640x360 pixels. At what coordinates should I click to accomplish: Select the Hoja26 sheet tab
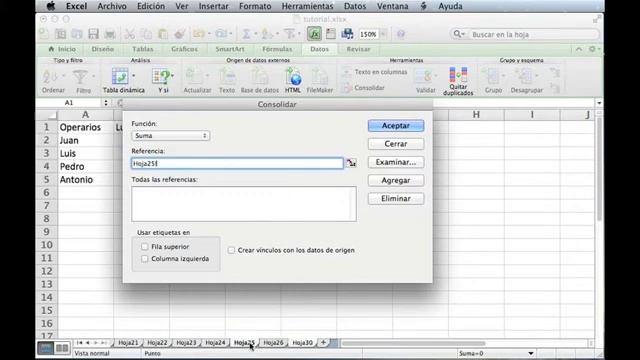pyautogui.click(x=273, y=343)
